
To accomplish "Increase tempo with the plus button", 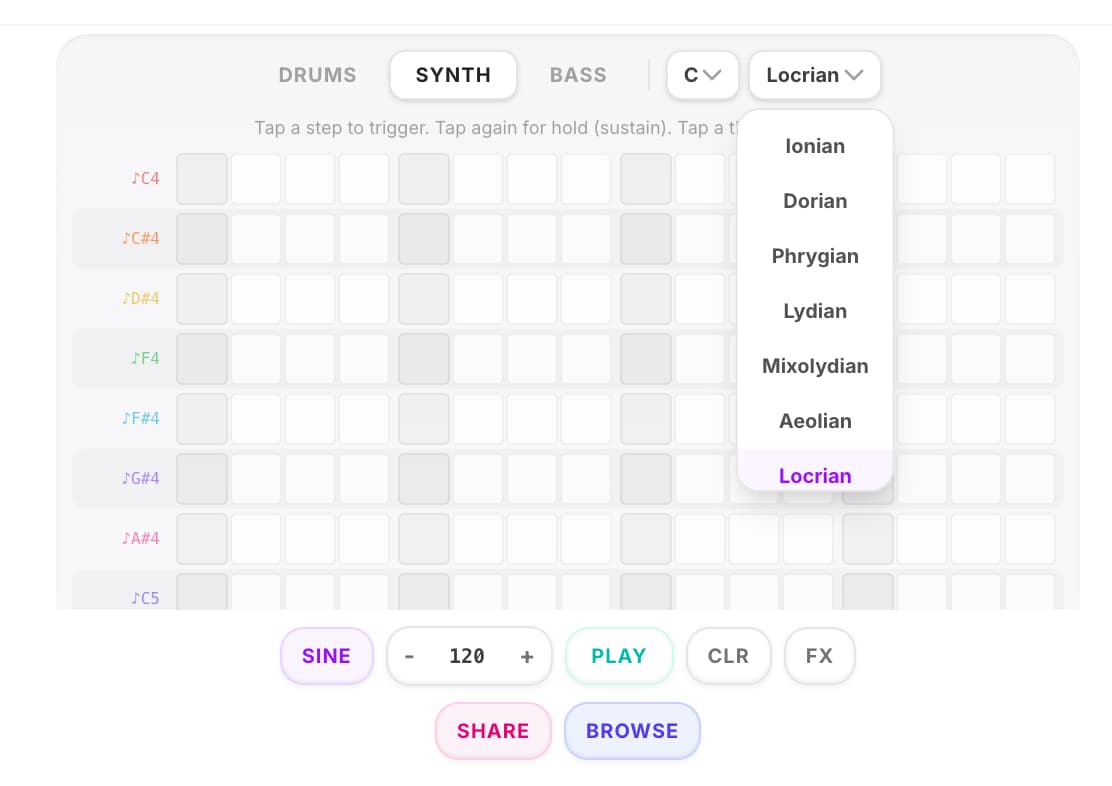I will click(x=527, y=656).
